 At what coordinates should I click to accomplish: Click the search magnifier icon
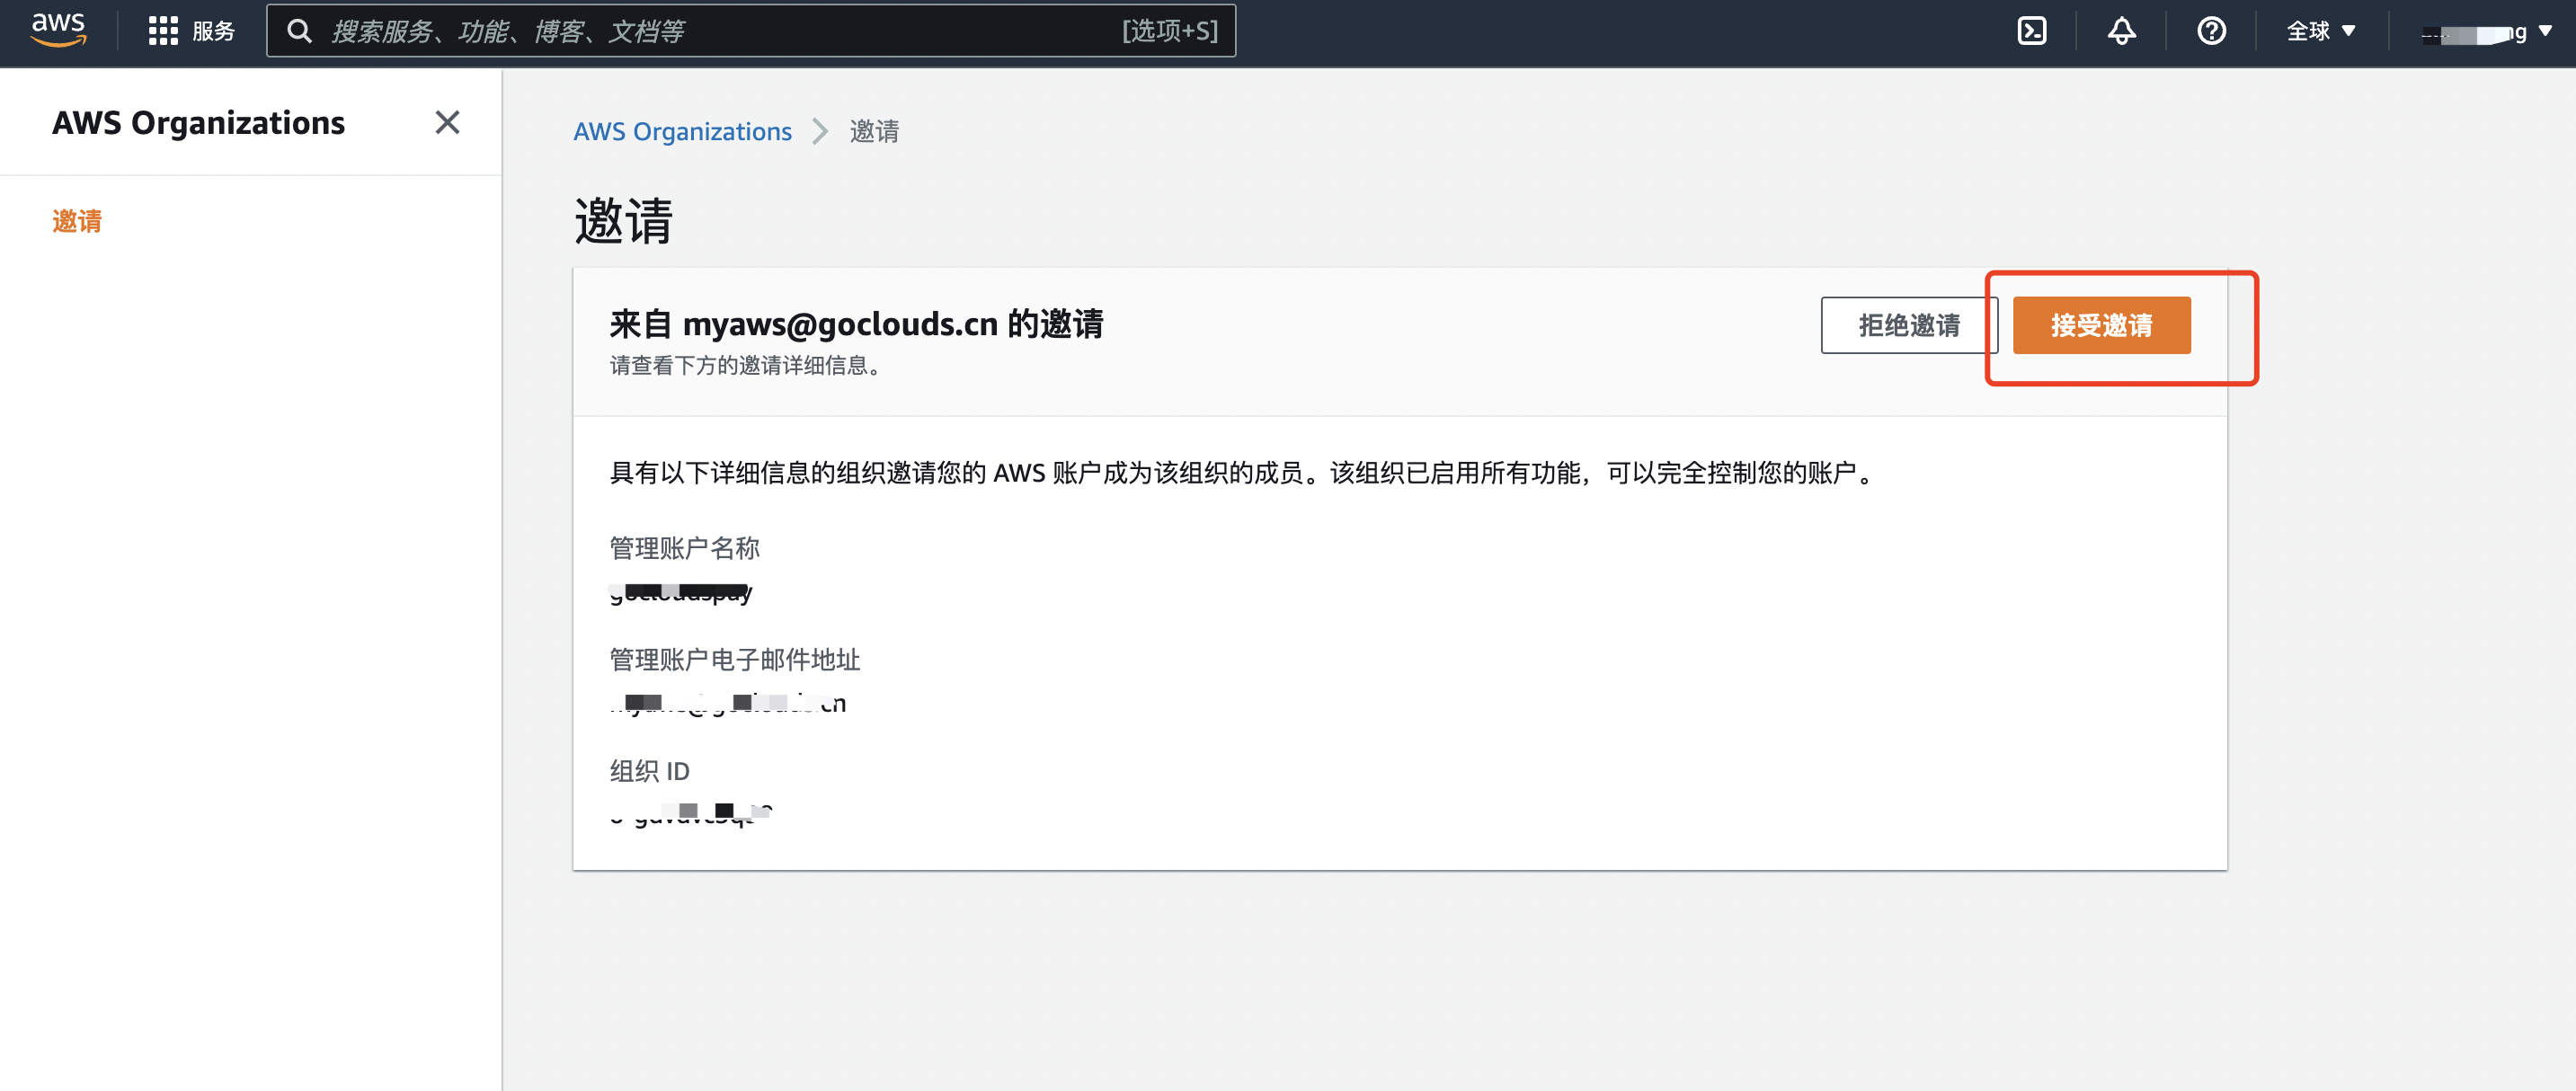298,31
